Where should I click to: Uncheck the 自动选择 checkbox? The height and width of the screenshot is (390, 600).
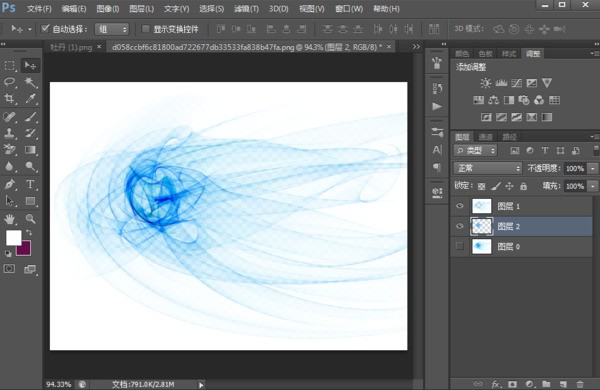click(x=45, y=29)
